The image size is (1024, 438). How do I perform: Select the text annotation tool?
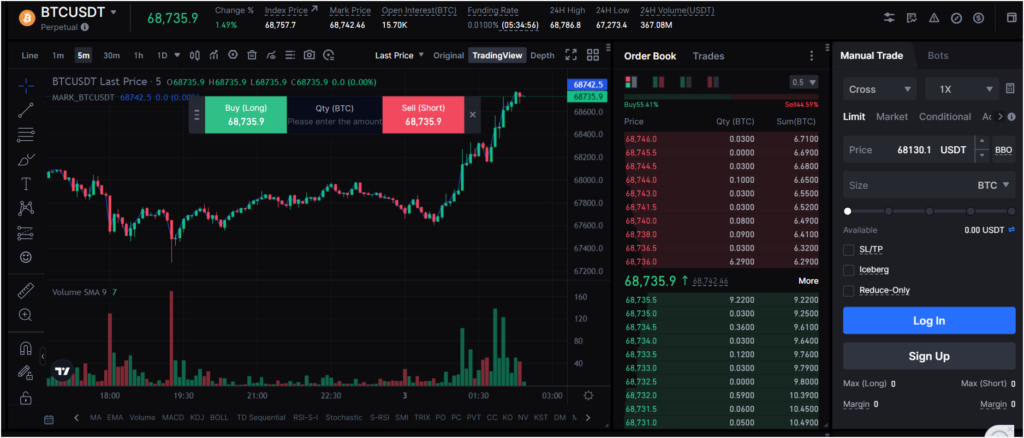point(26,184)
